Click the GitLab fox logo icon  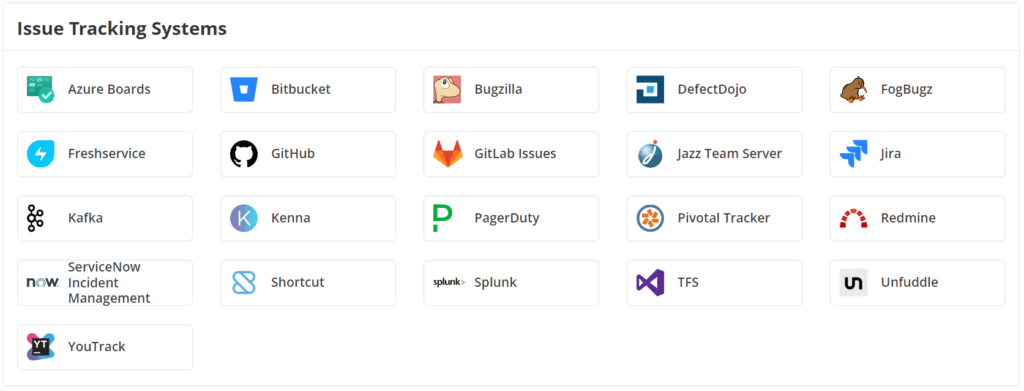447,154
